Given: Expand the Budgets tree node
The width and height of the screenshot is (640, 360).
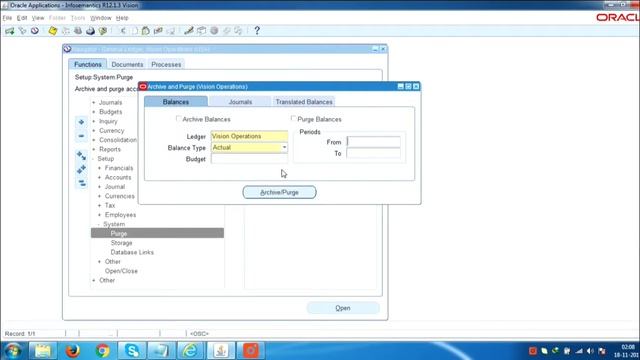Looking at the screenshot, I should (x=93, y=112).
